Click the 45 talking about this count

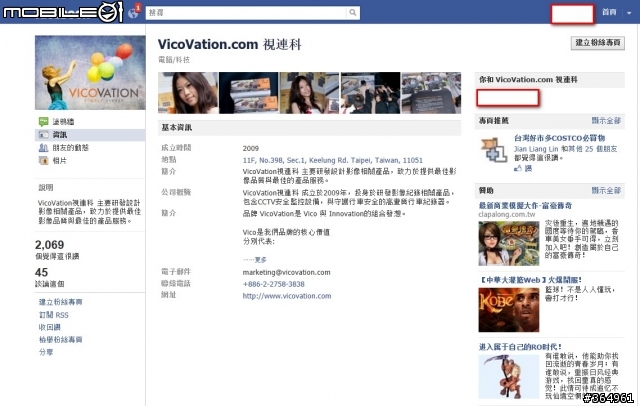42,272
